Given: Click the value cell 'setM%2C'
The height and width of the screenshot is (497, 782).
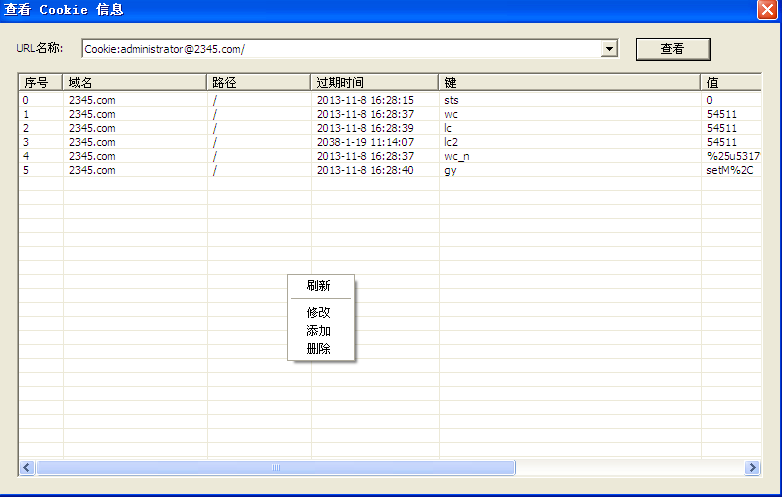Looking at the screenshot, I should coord(730,170).
